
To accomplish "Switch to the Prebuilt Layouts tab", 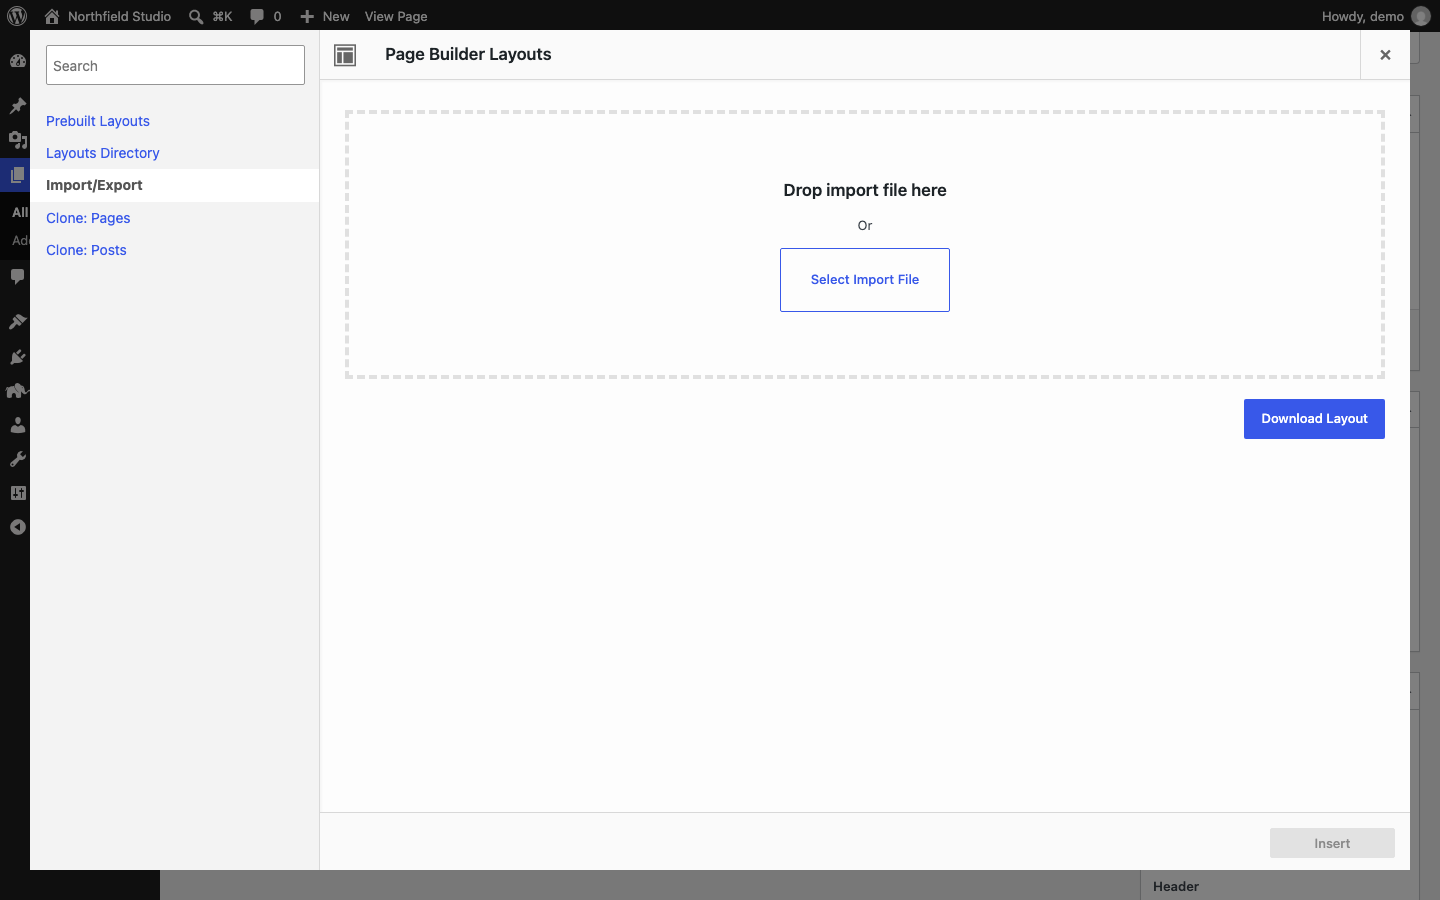I will tap(98, 121).
